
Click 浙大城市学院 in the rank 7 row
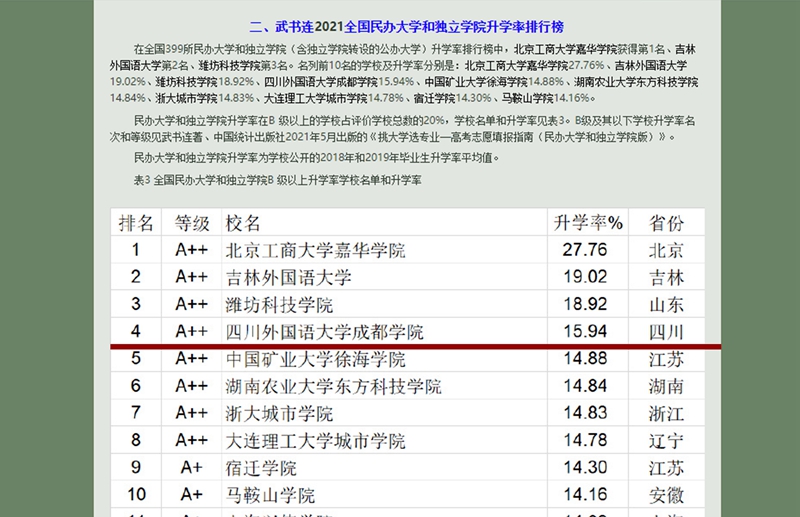tap(280, 413)
